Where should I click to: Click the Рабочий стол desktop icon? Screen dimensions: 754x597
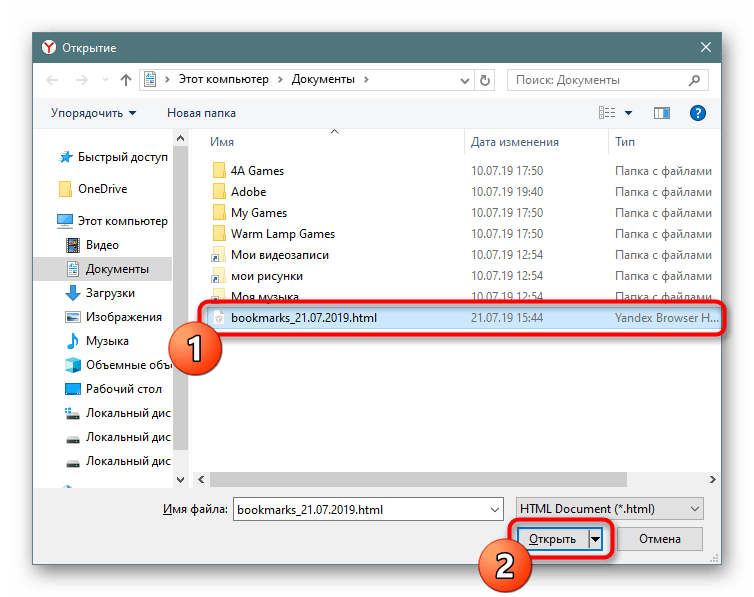click(73, 389)
